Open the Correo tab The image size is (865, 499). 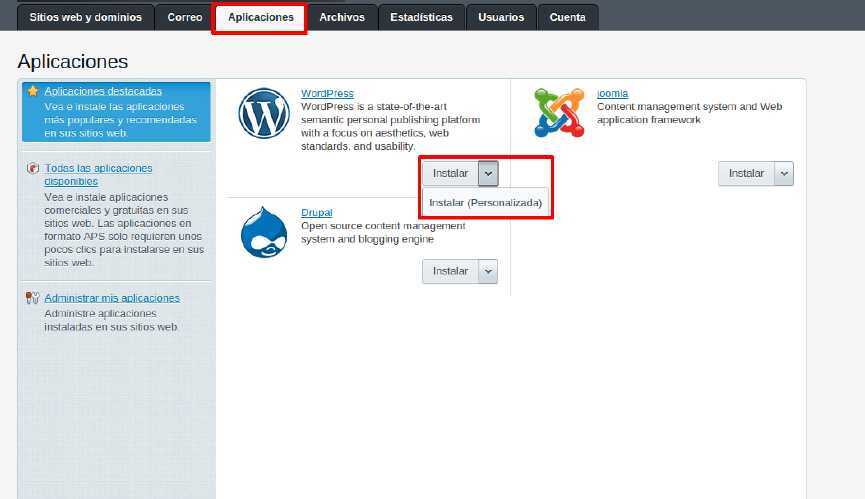click(x=184, y=17)
